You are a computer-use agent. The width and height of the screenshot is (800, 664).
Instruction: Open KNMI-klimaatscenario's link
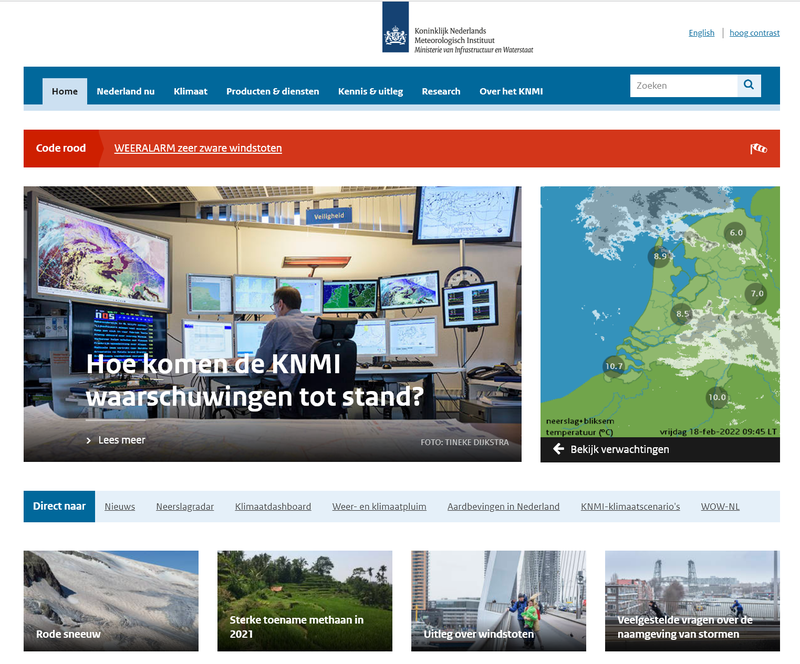(630, 506)
